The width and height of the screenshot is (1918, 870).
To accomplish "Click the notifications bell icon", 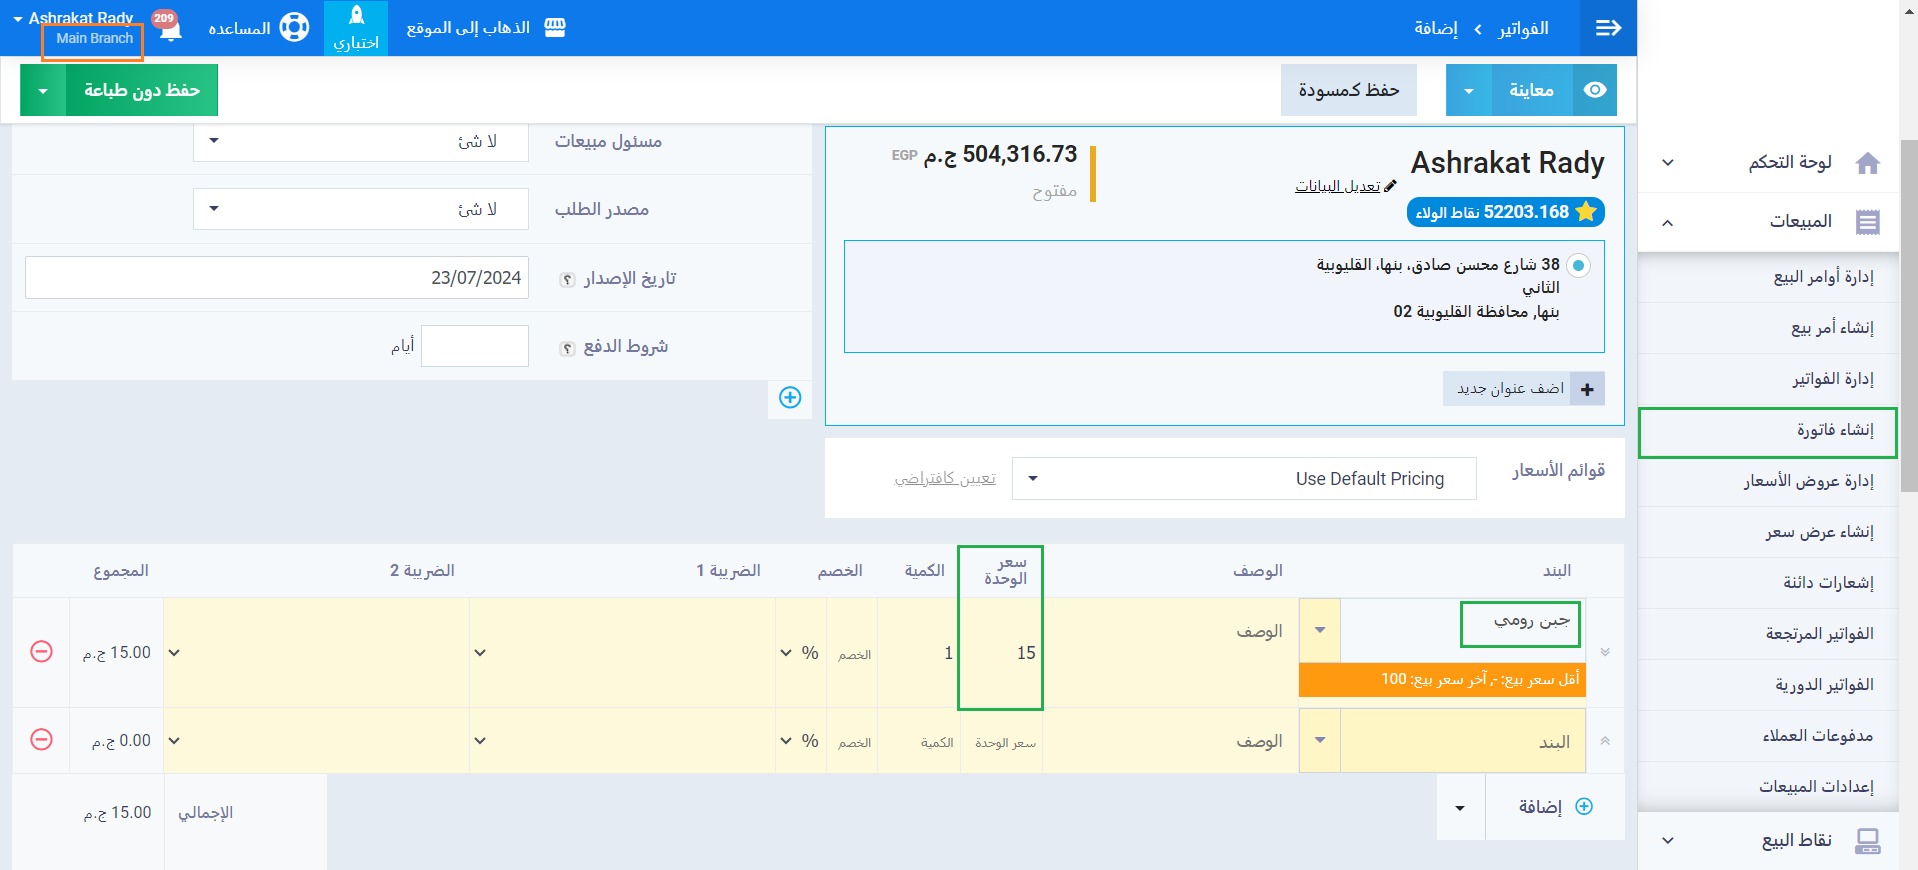I will [170, 28].
